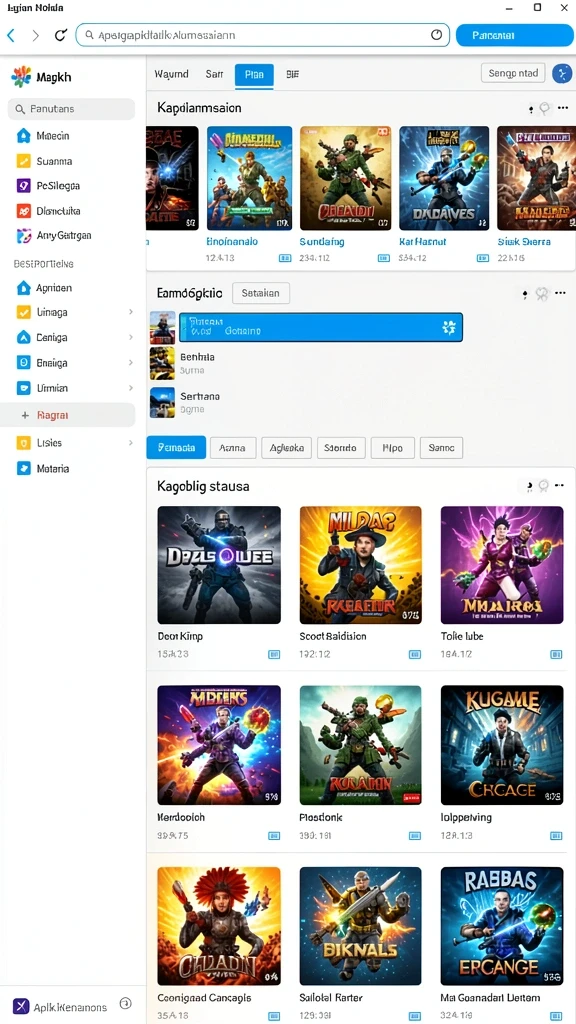The image size is (576, 1024).
Task: Select the Samc filter tab
Action: (x=441, y=448)
